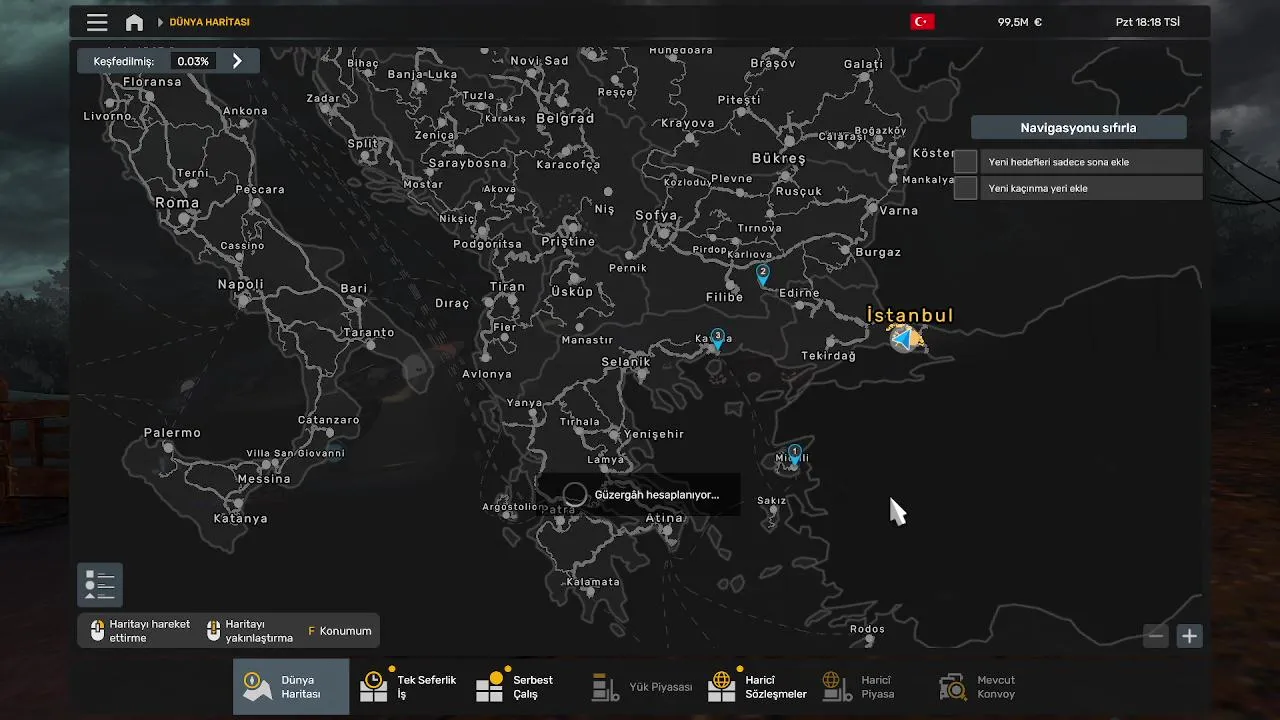1280x720 pixels.
Task: Open the hamburger main menu
Action: (x=97, y=22)
